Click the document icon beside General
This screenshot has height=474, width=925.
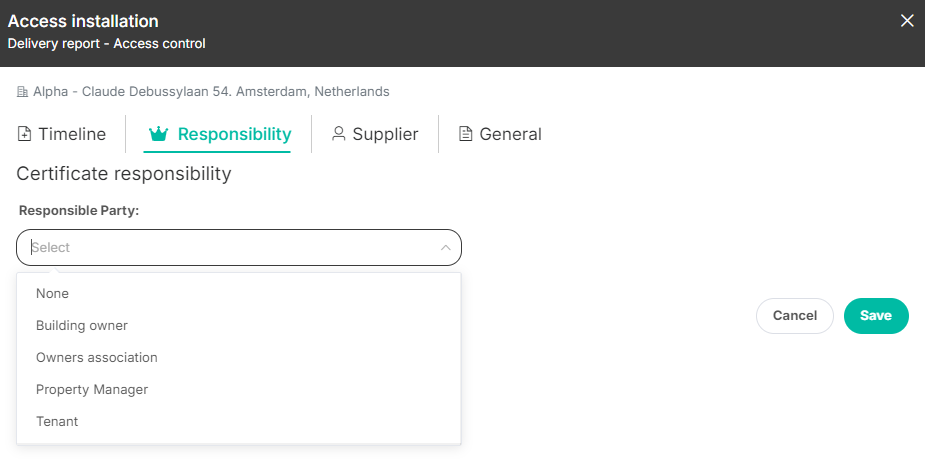click(x=465, y=134)
